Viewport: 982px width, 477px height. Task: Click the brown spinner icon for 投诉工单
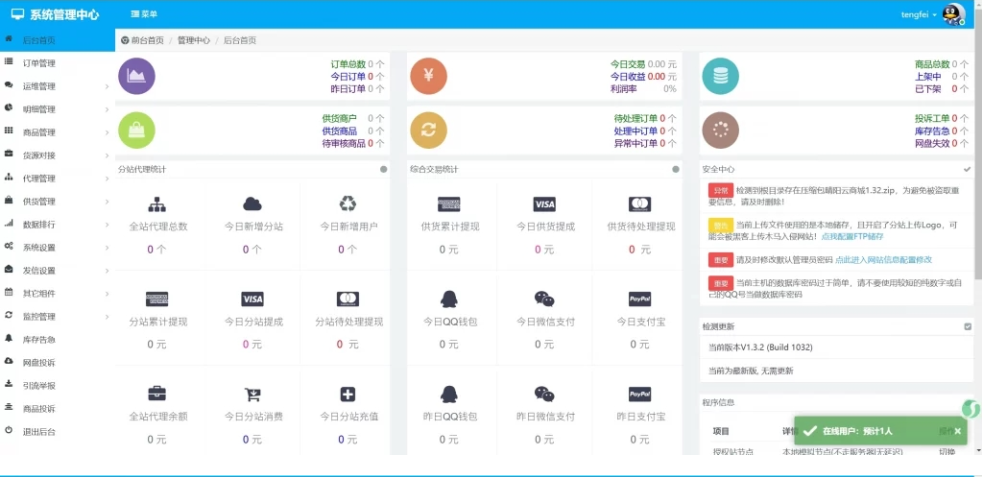[720, 130]
